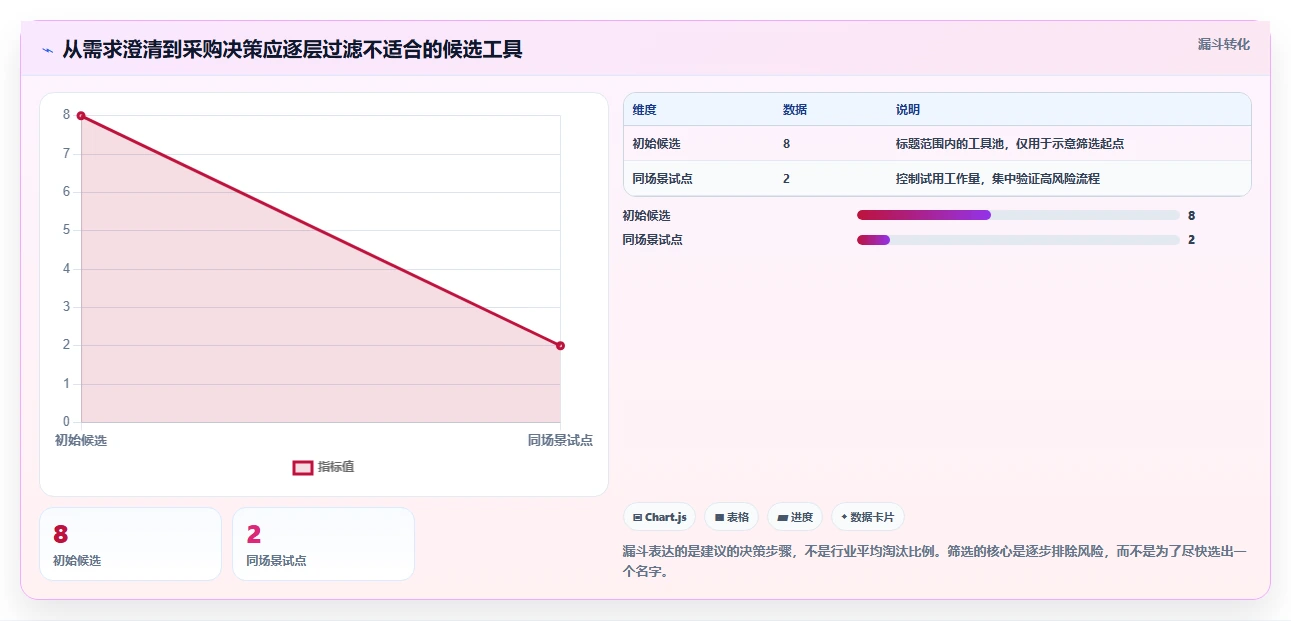Screen dimensions: 1291x621
Task: Click the 维度 table column header
Action: pos(645,110)
